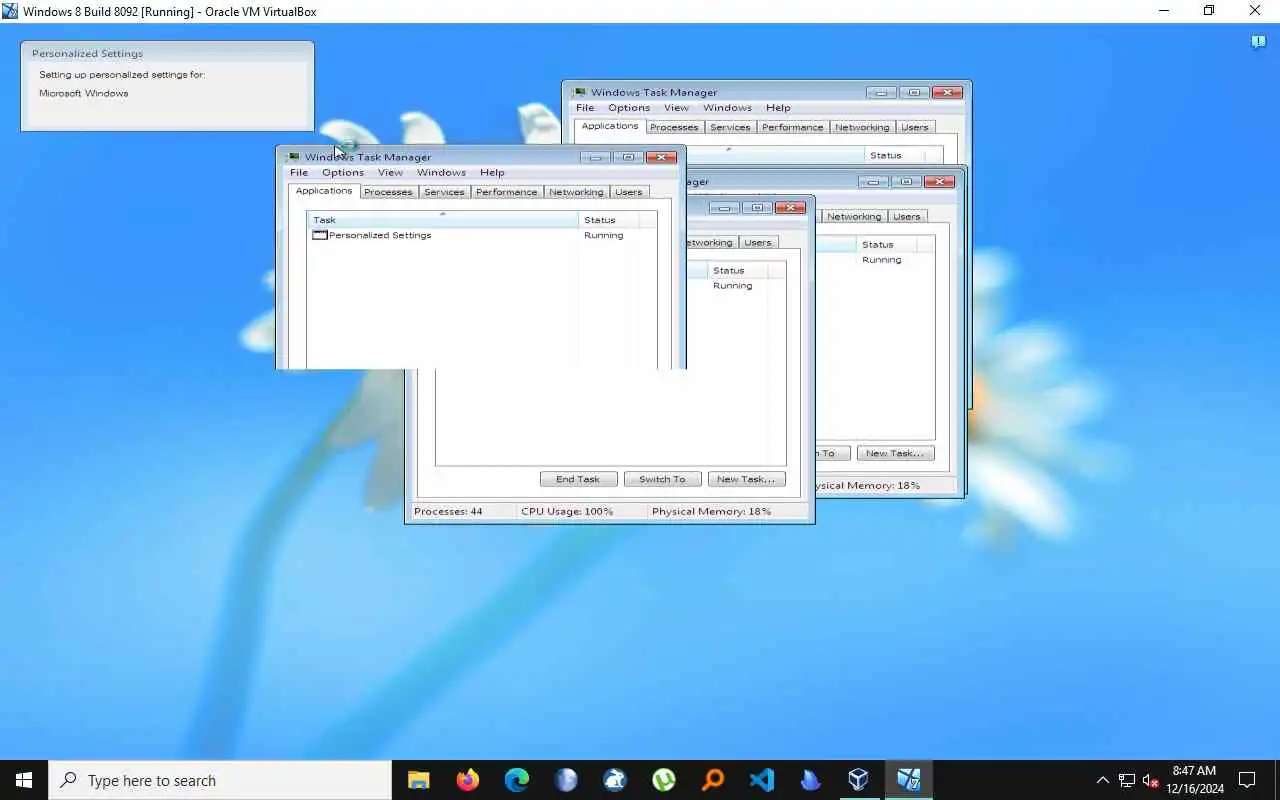Click Running status in frontmost Task Manager
Screen dimensions: 1280x800
pyautogui.click(x=603, y=235)
